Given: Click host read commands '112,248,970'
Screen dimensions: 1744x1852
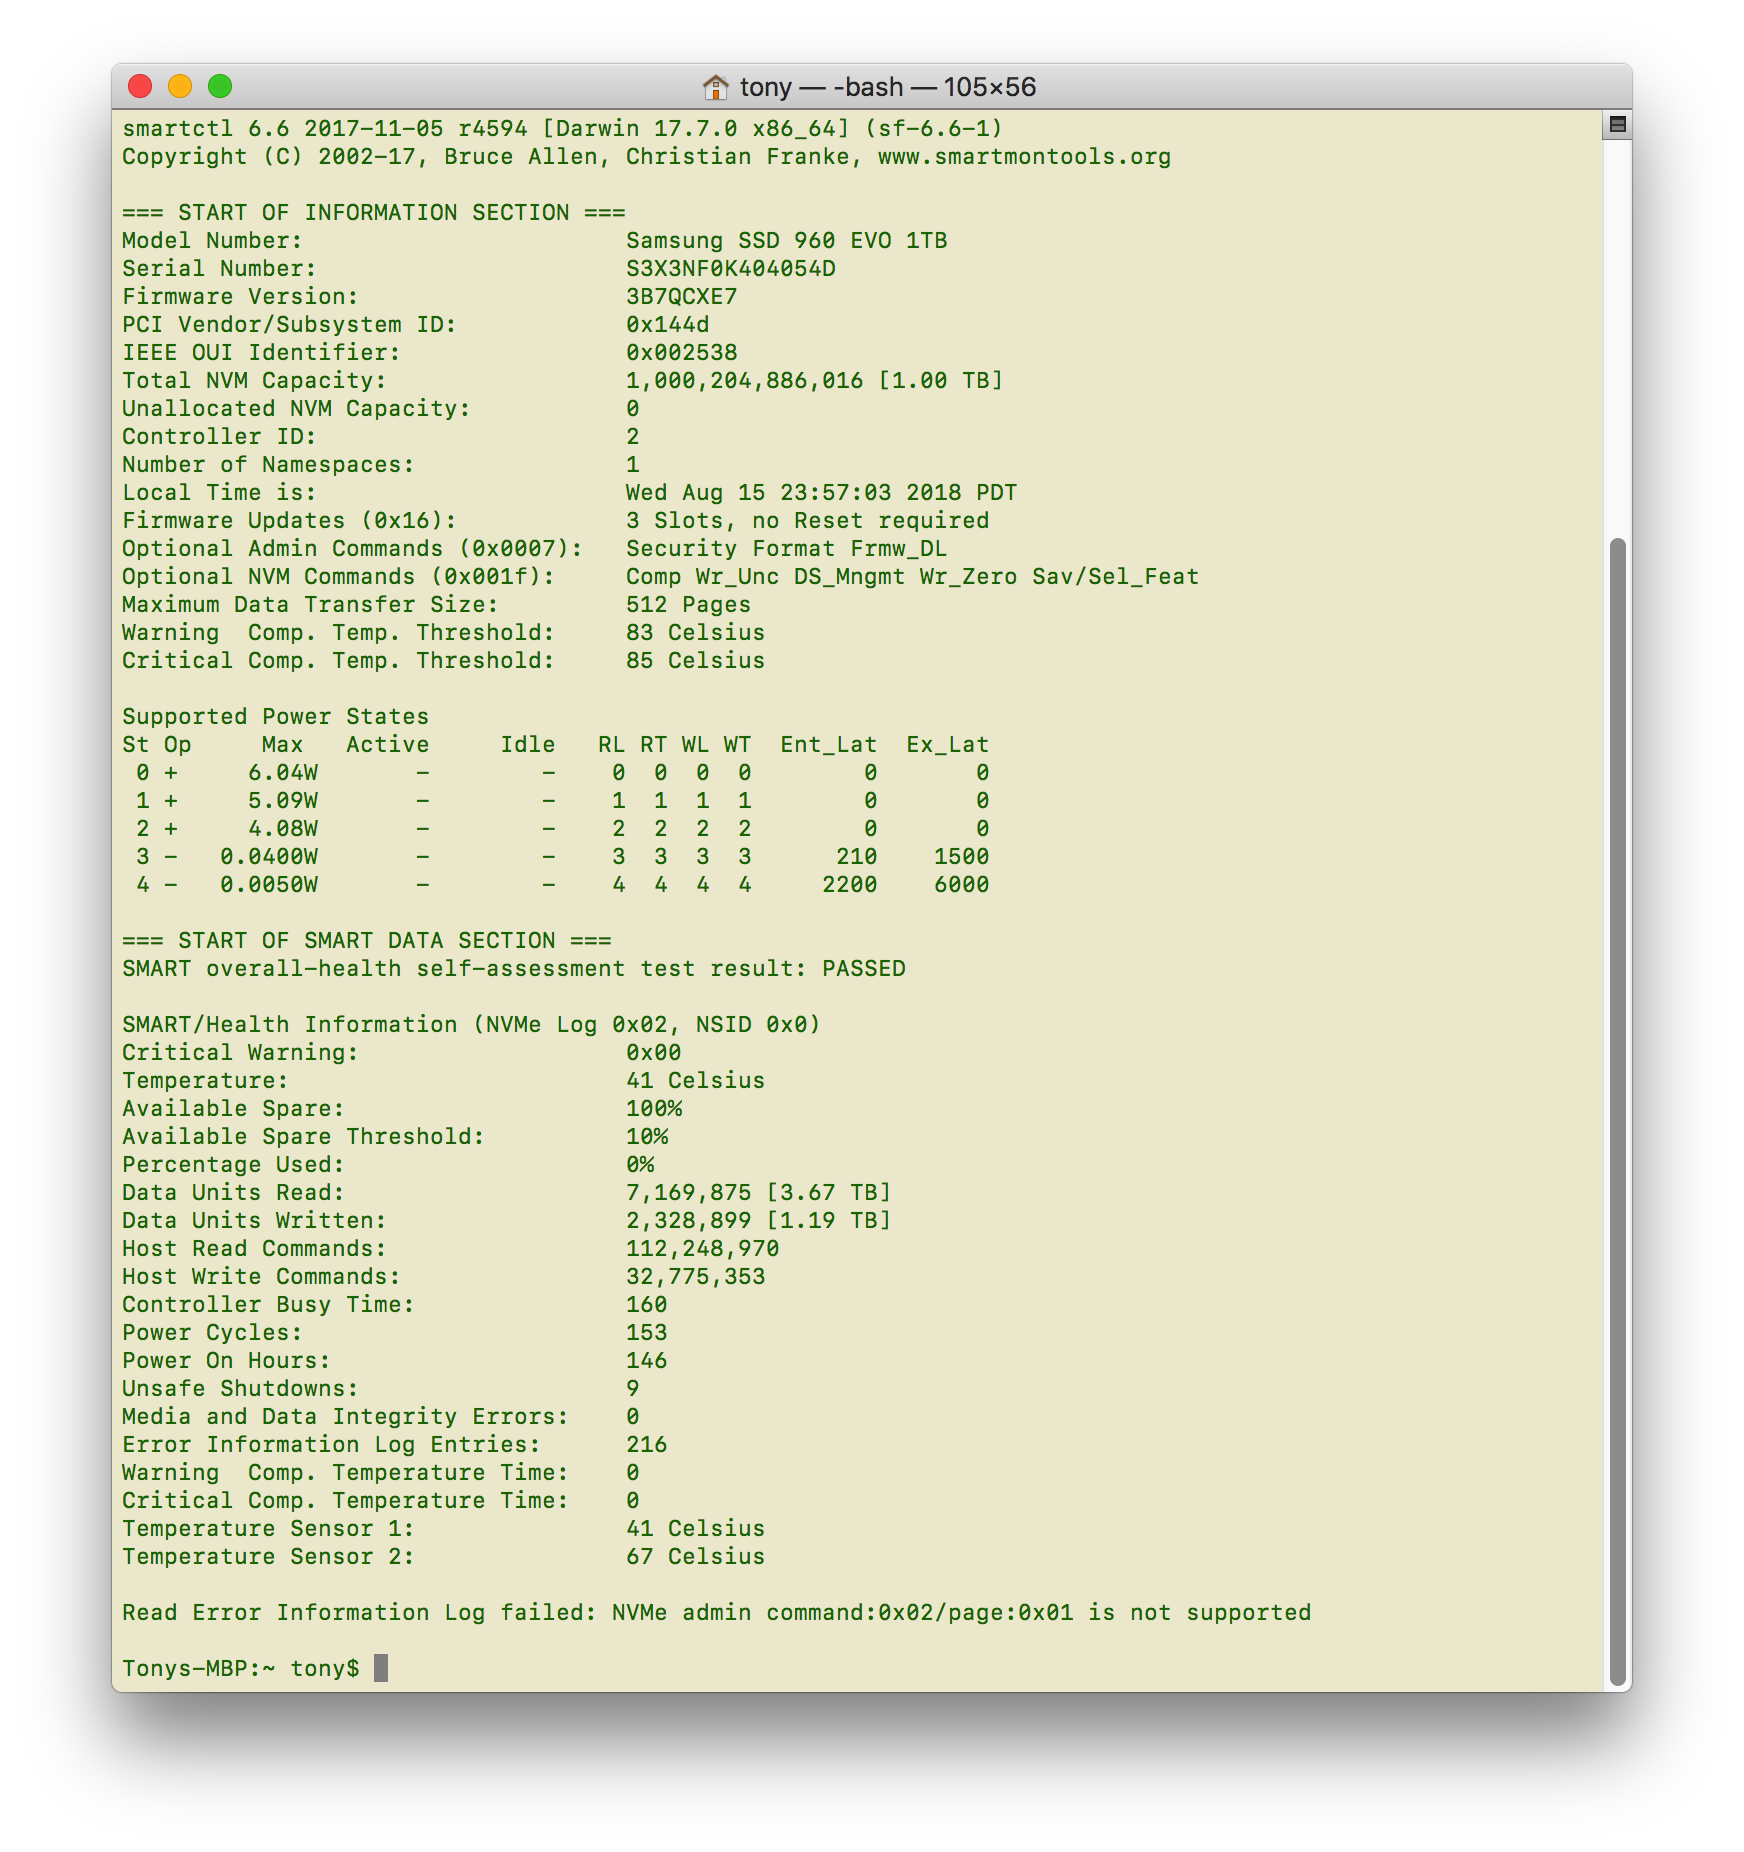Looking at the screenshot, I should (x=702, y=1249).
